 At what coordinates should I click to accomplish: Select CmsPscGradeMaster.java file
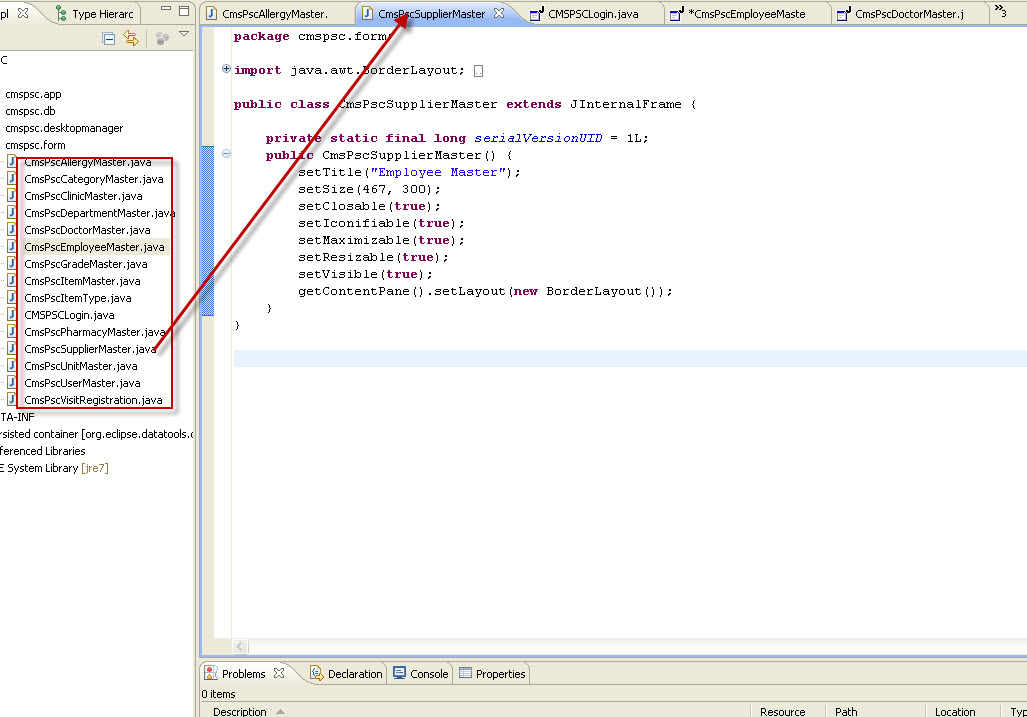coord(86,265)
